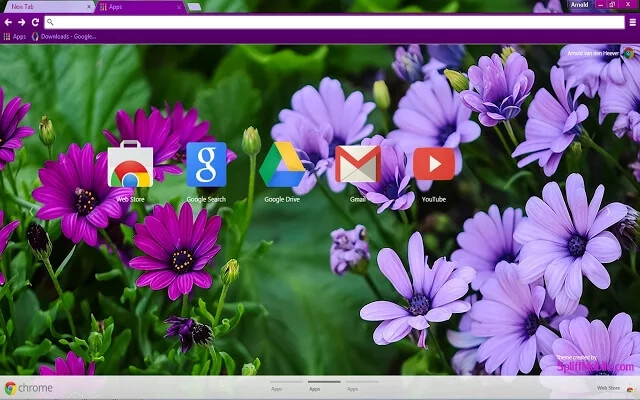Open the Gmail app icon
The height and width of the screenshot is (400, 640).
point(358,164)
